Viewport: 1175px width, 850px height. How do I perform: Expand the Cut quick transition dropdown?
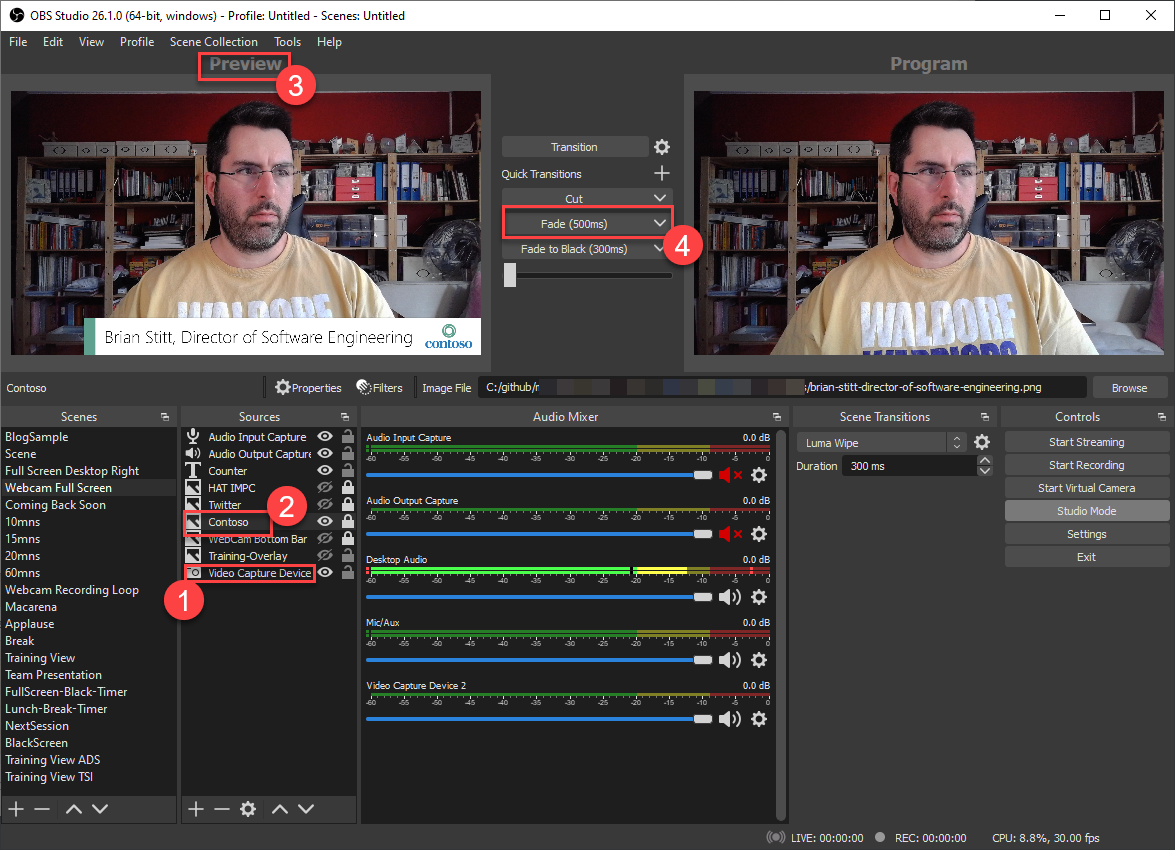pos(659,198)
